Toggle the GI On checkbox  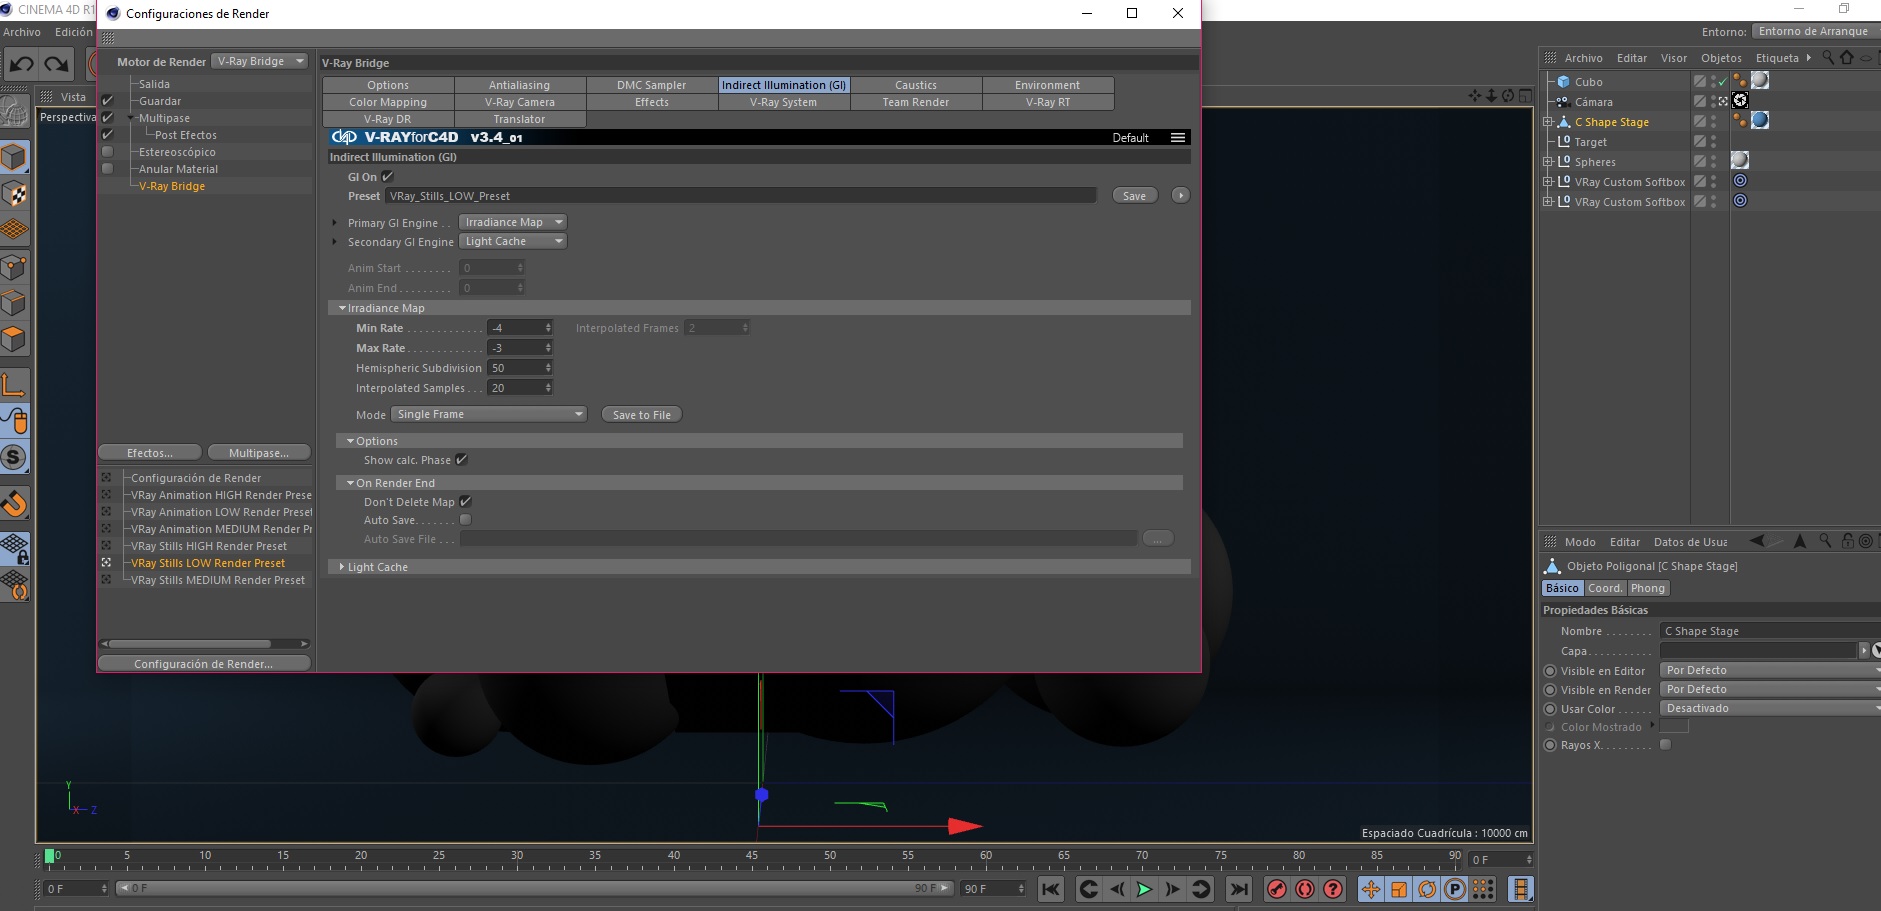click(388, 177)
